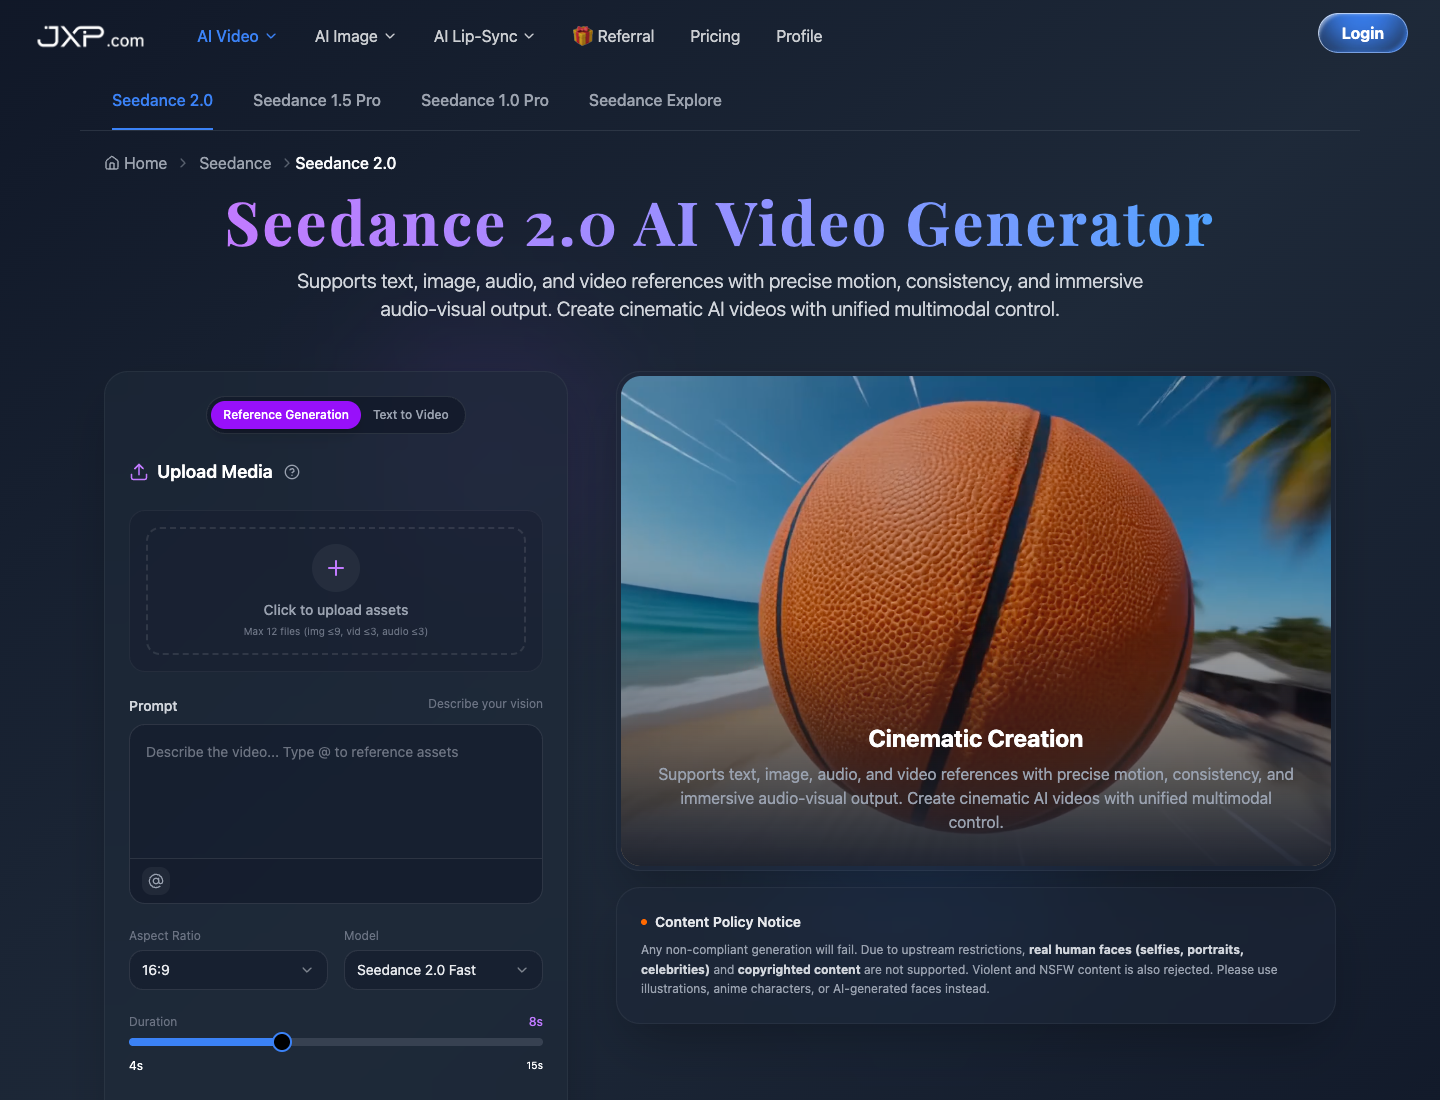Click the plus icon to upload assets

[x=336, y=568]
